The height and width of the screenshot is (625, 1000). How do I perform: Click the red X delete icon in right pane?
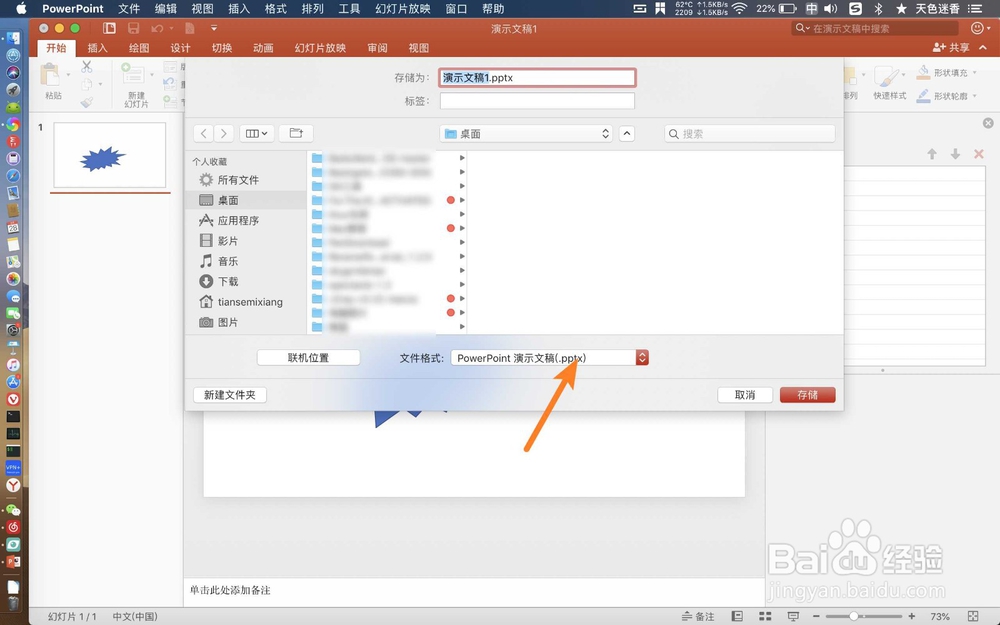click(x=979, y=154)
